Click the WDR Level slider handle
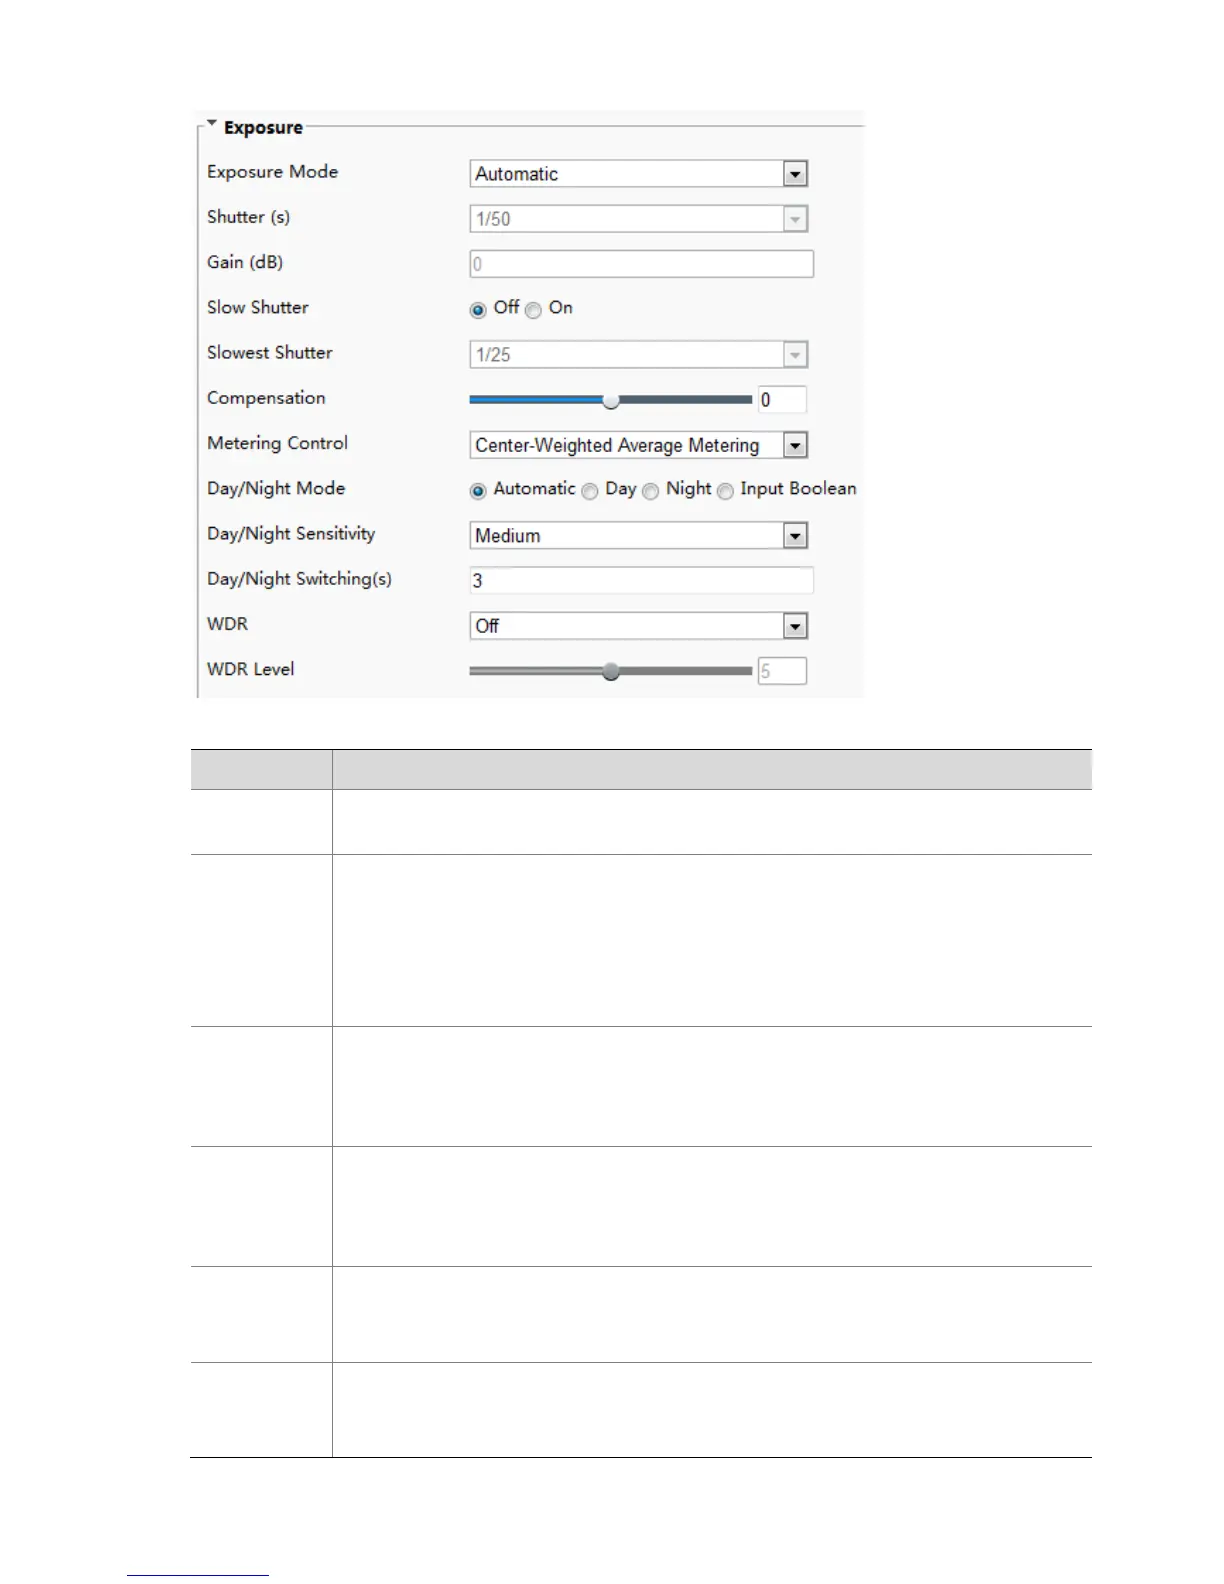 (611, 671)
